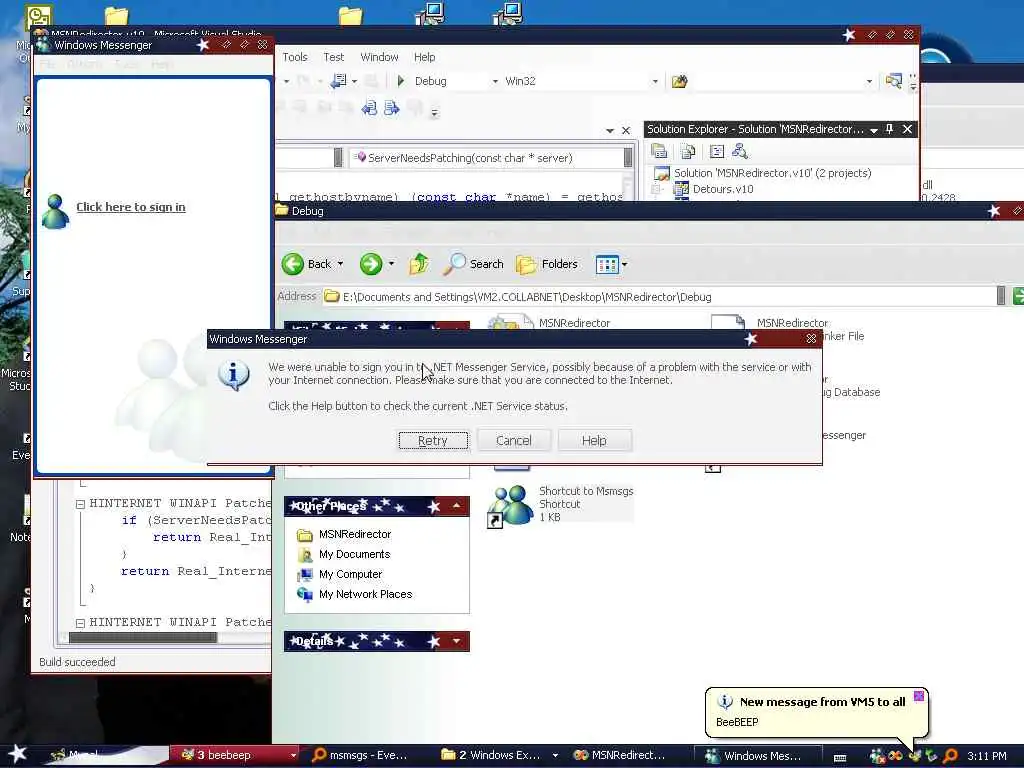Collapse the second HINTERNET WINAPI code block
Image resolution: width=1024 pixels, height=768 pixels.
(x=80, y=623)
